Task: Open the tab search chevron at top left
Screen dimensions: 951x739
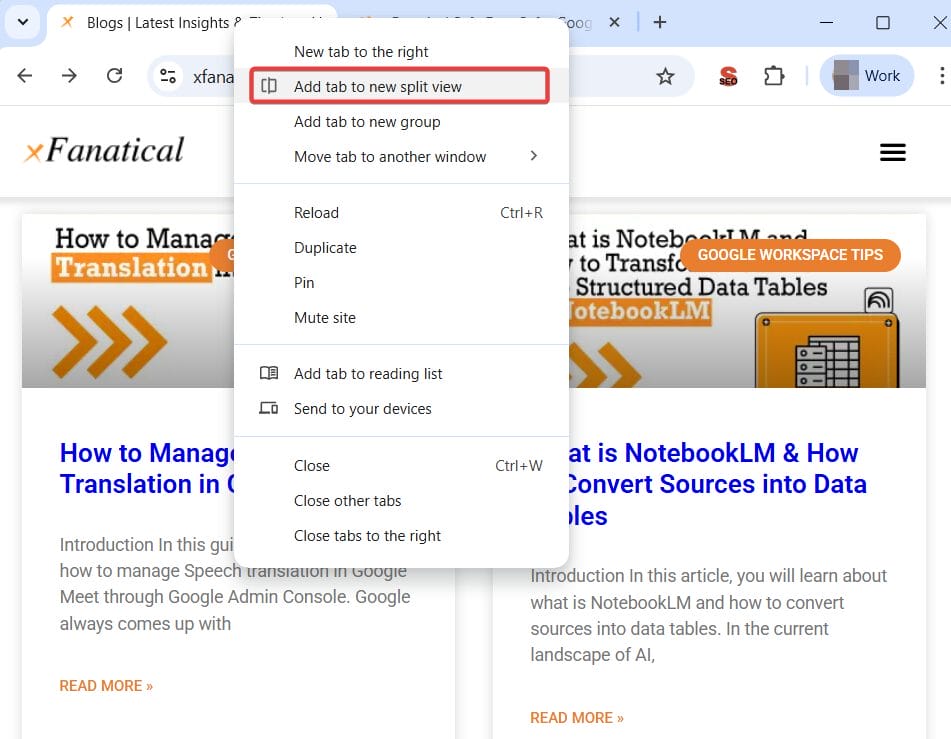Action: coord(22,21)
